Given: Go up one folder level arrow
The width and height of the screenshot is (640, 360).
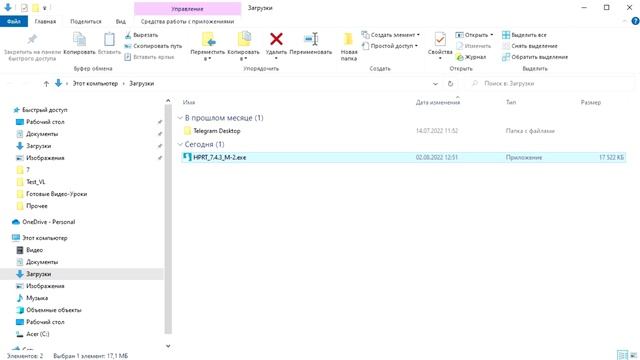Looking at the screenshot, I should point(46,84).
